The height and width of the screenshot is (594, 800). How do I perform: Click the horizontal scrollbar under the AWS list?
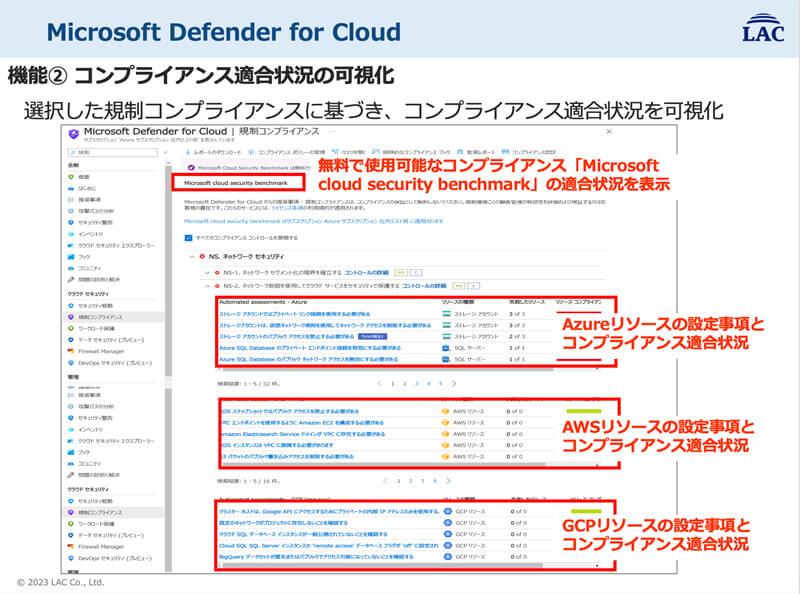(384, 464)
